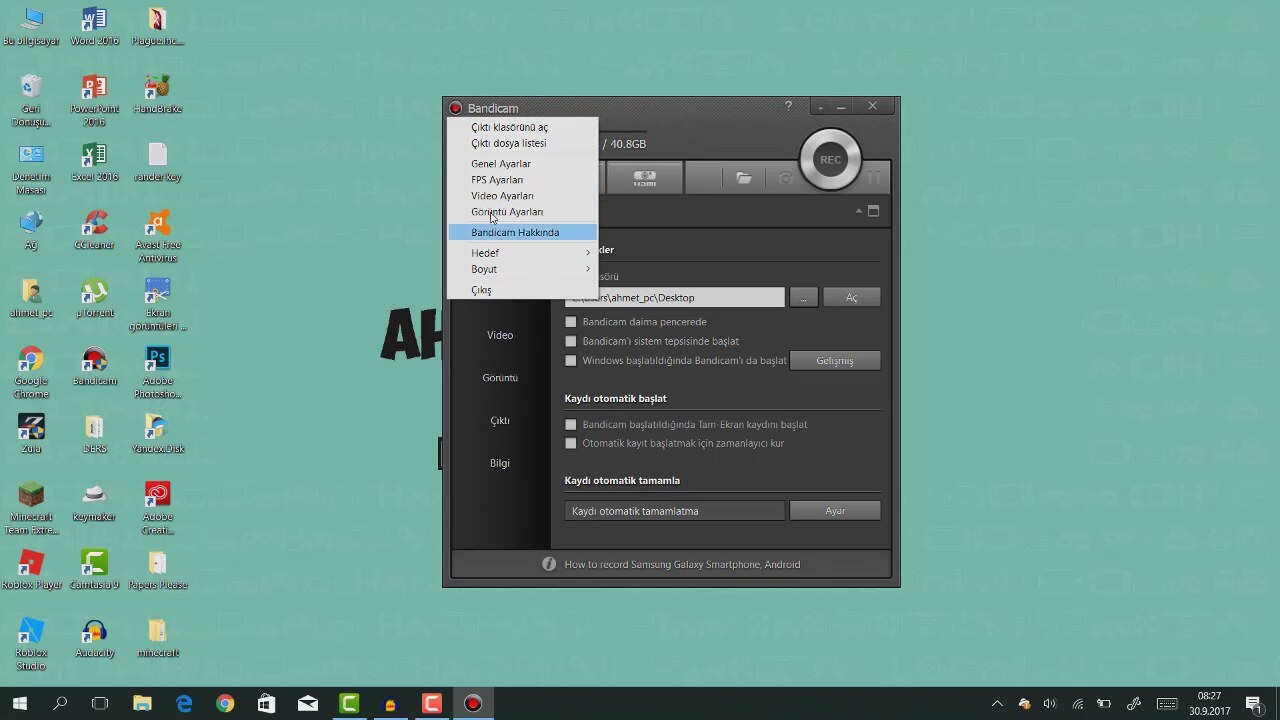Open How to record Samsung Galaxy link

(682, 564)
